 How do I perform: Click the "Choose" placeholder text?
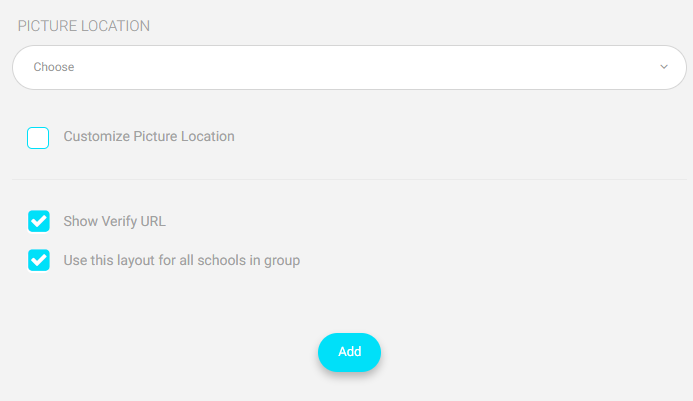point(54,67)
